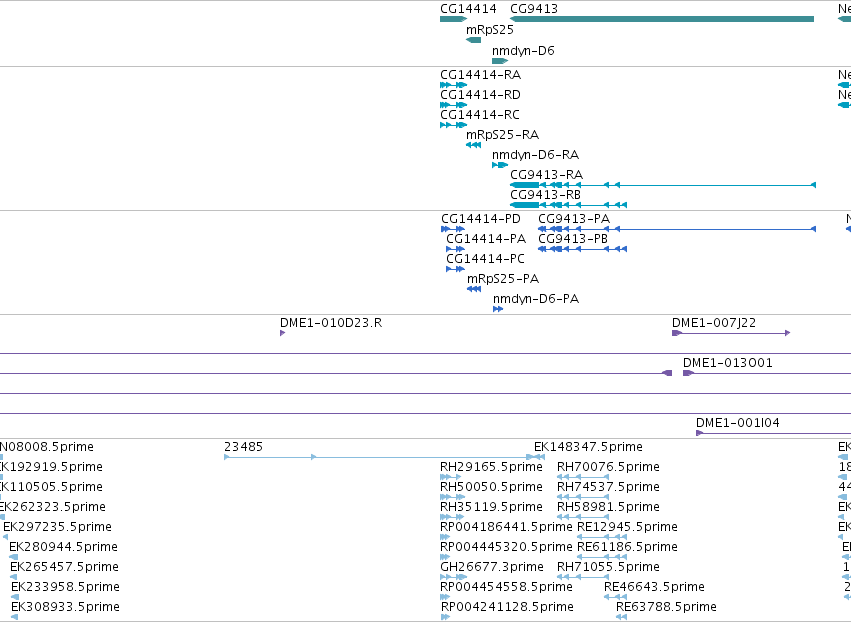Select the RE12945.5prime EST label
Viewport: 851px width, 622px height.
click(627, 527)
